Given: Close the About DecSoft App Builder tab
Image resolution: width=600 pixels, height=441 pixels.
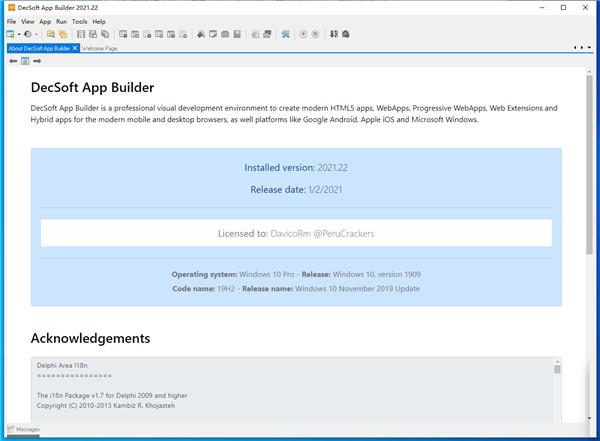Looking at the screenshot, I should 75,48.
